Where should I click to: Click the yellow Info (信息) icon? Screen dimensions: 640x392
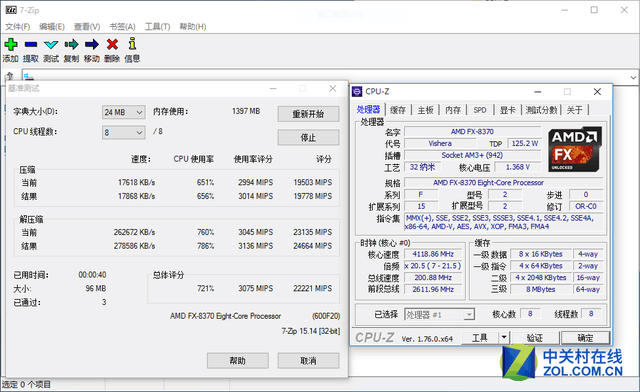click(x=132, y=44)
